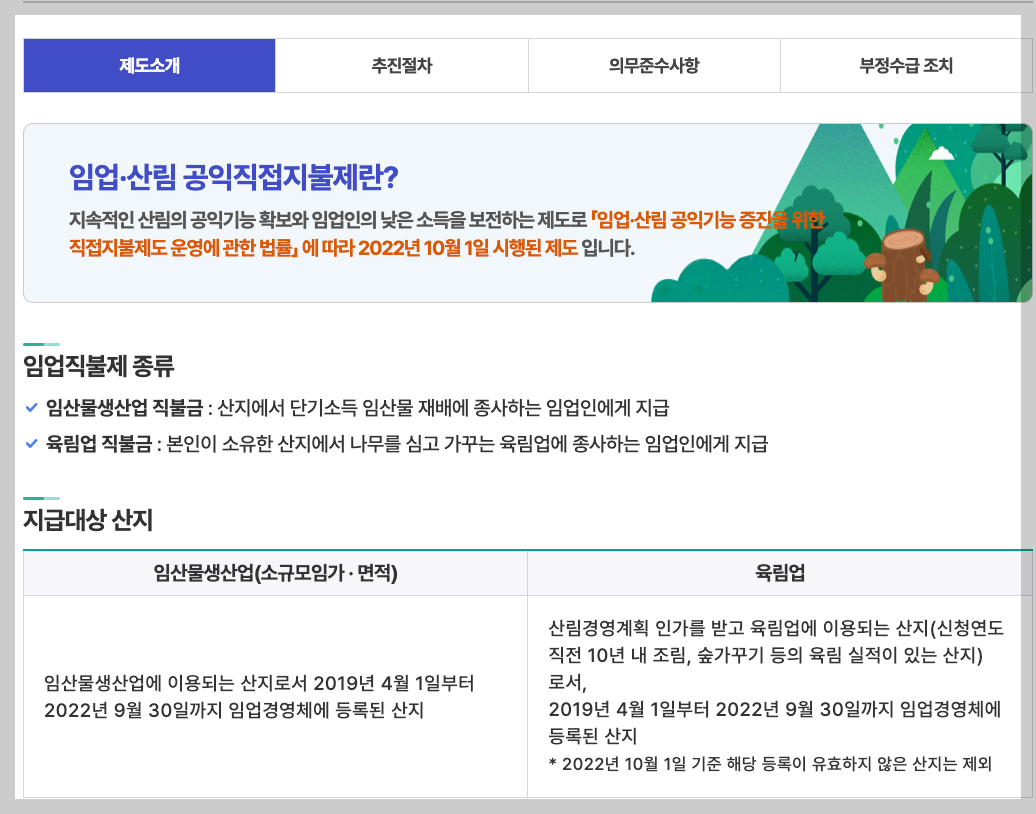Switch to the 추진절차 tab

[x=401, y=64]
